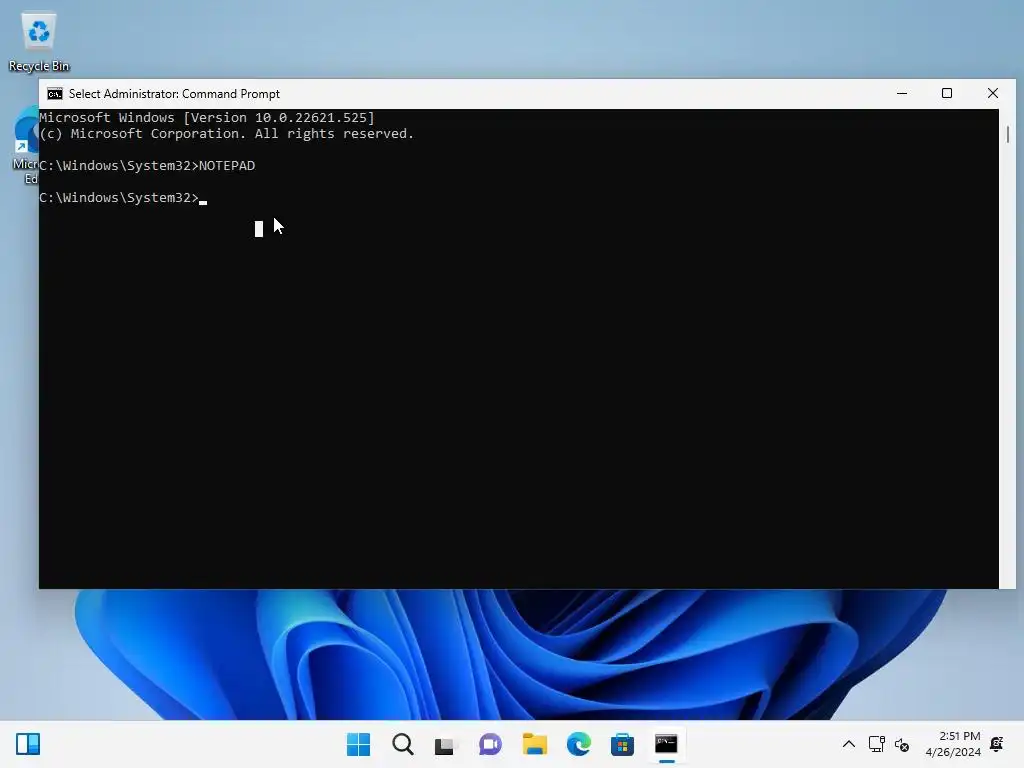Open Microsoft Store from taskbar

point(622,744)
